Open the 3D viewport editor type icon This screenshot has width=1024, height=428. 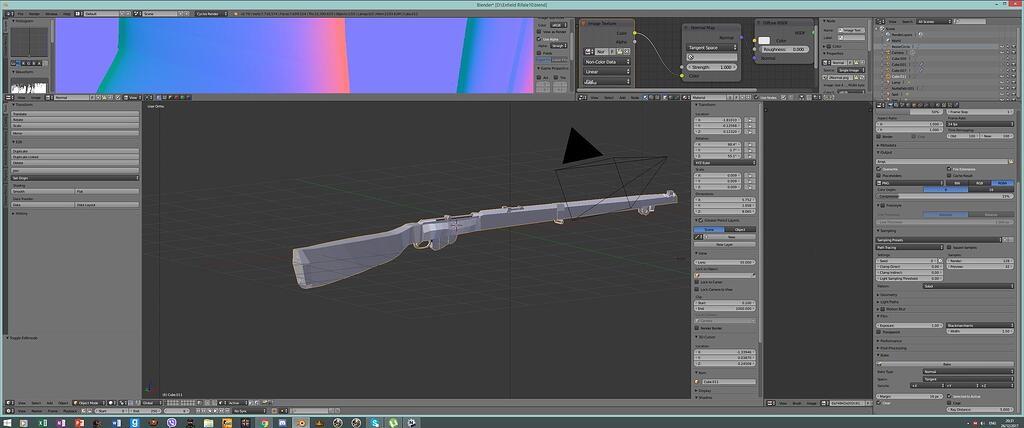tap(12, 403)
